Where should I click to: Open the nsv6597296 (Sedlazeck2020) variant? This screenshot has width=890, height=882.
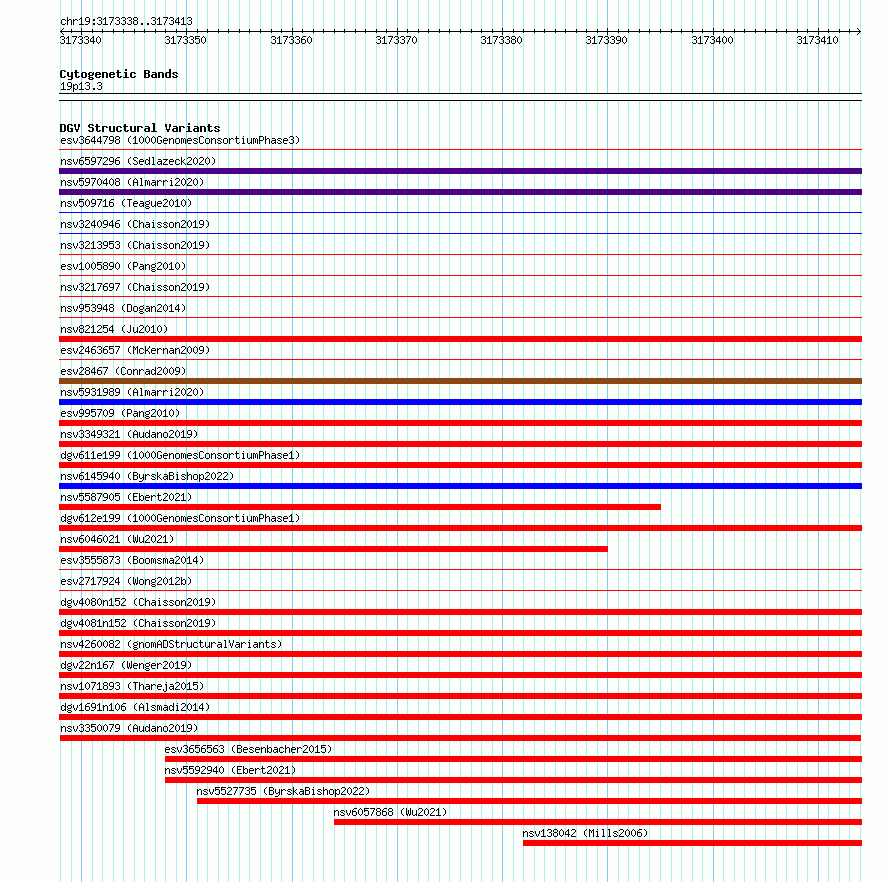tap(138, 161)
